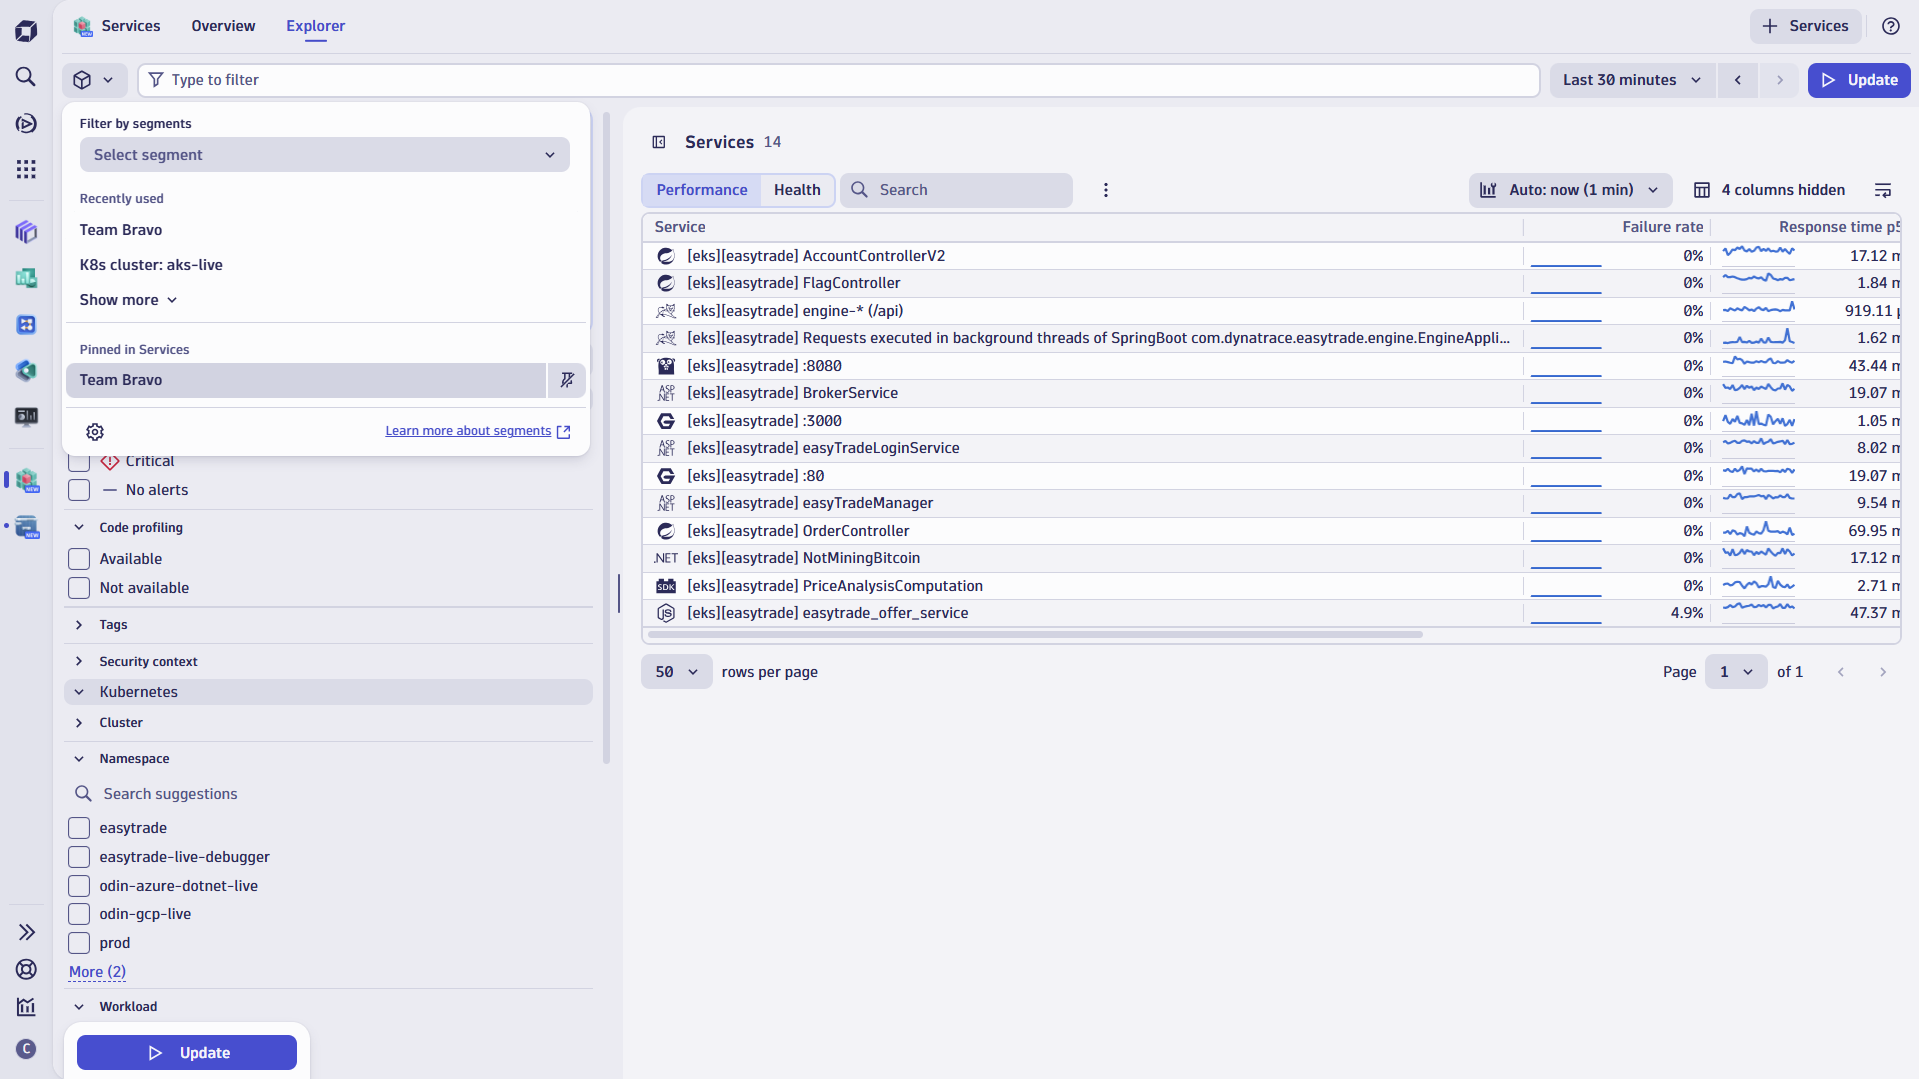The image size is (1919, 1079).
Task: Open the app launcher grid in the sidebar
Action: tap(25, 169)
